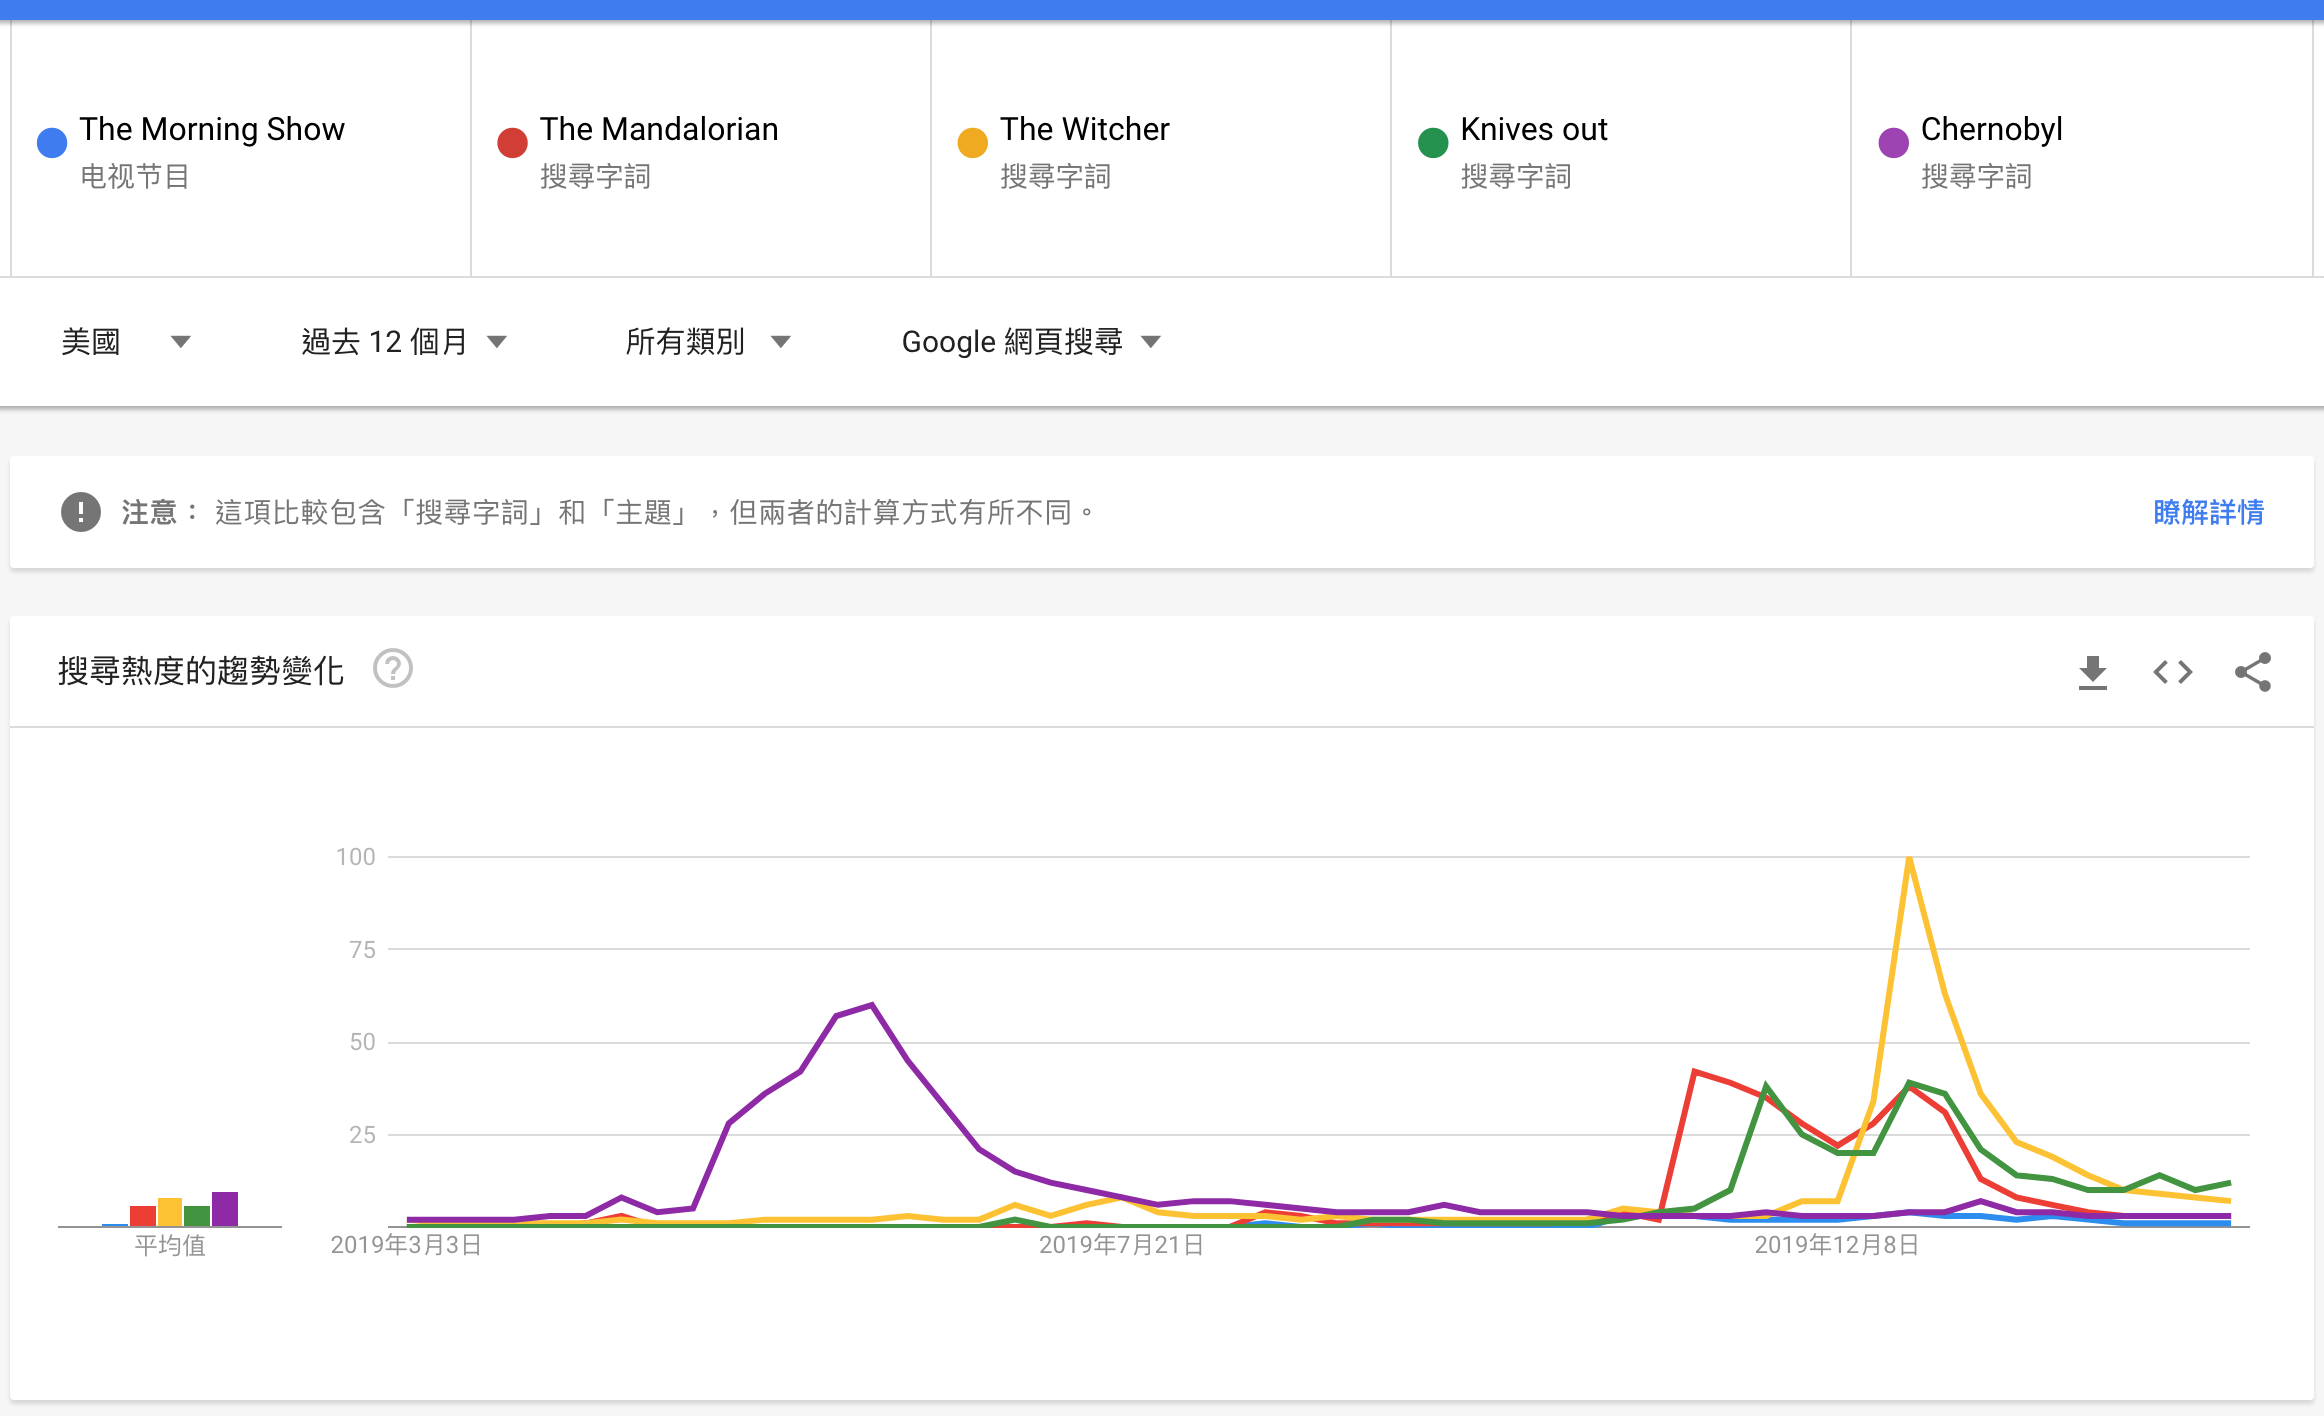Select the Chernobyl term card

(x=2081, y=148)
